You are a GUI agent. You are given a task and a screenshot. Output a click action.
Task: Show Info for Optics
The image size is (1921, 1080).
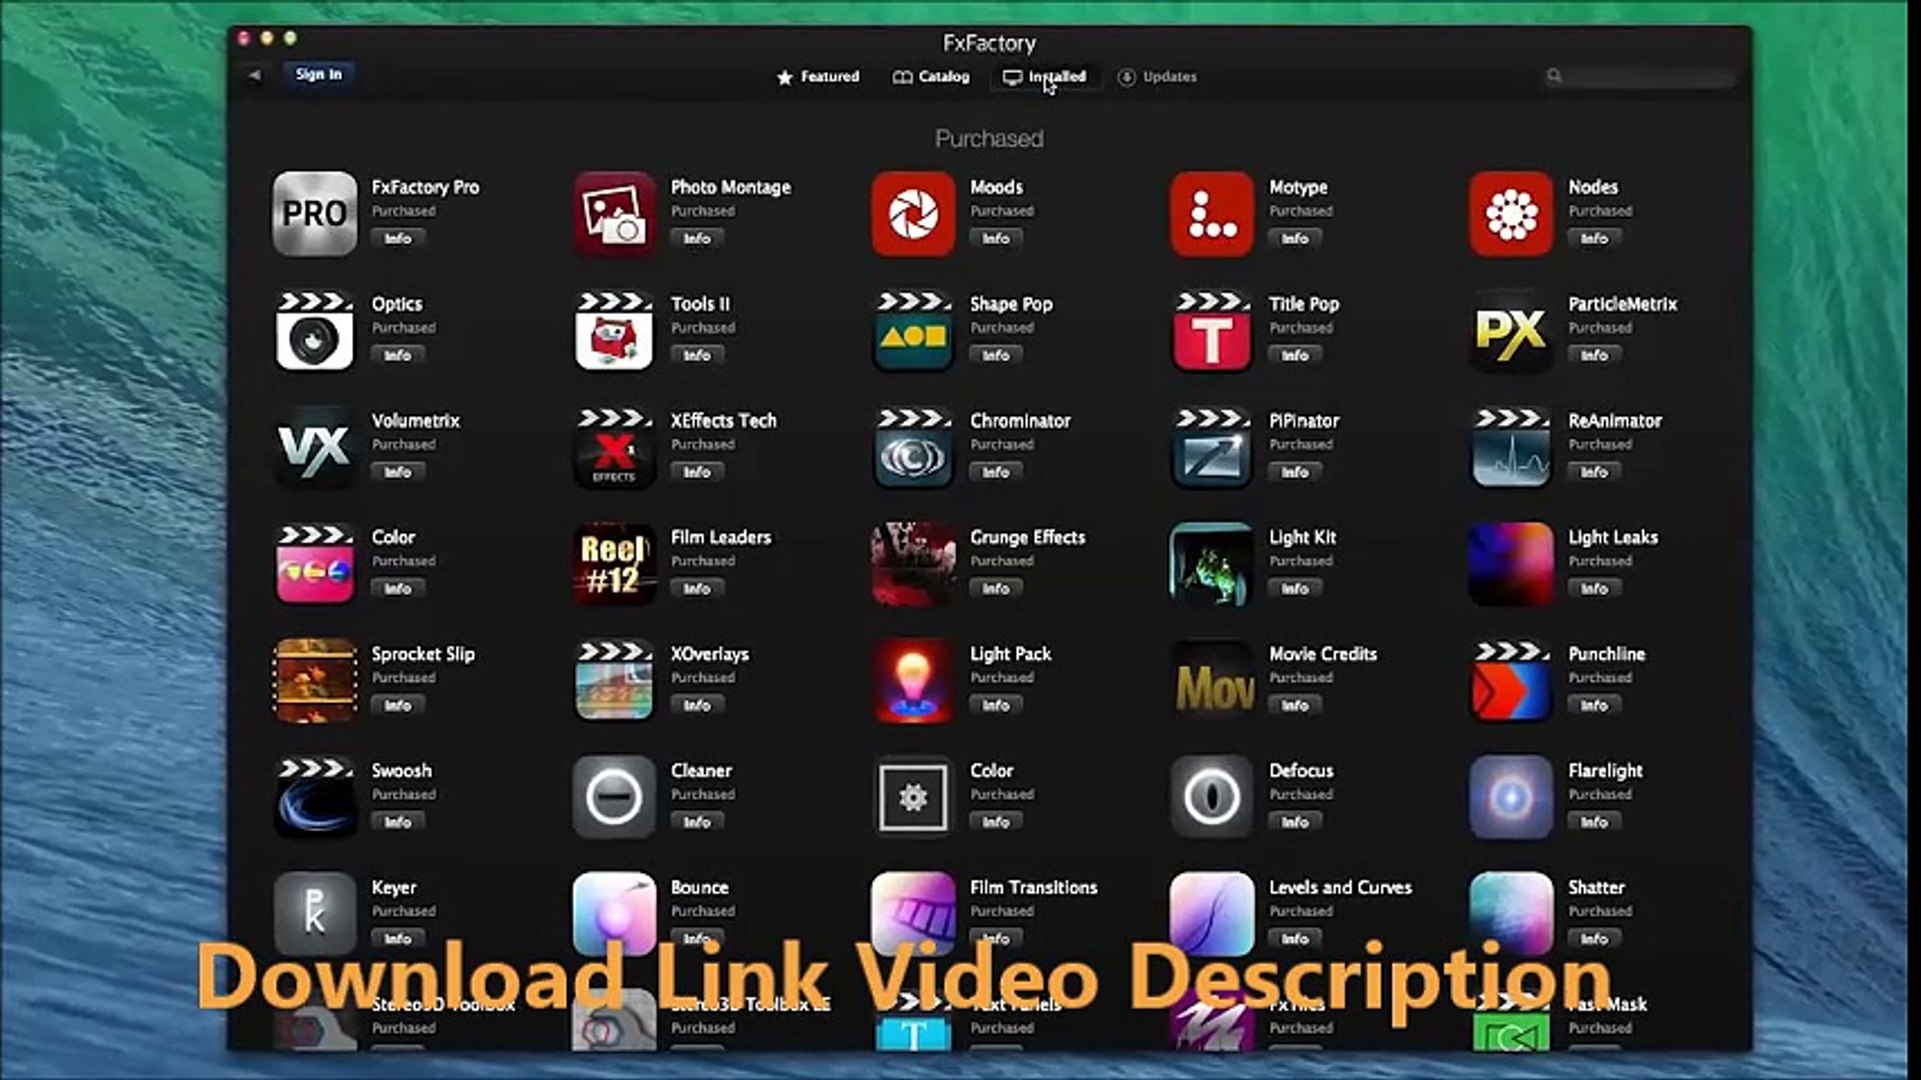click(x=398, y=356)
